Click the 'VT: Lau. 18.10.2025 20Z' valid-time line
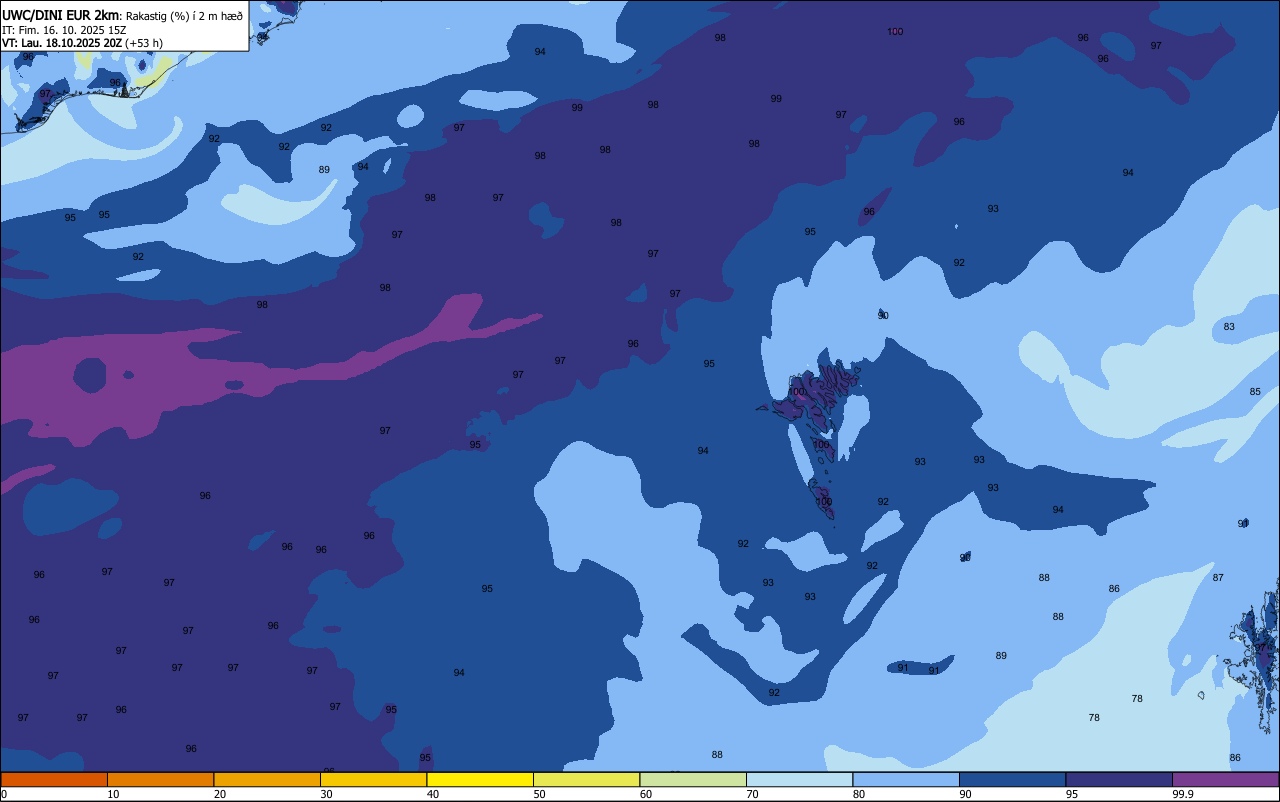1280x802 pixels. pyautogui.click(x=62, y=43)
